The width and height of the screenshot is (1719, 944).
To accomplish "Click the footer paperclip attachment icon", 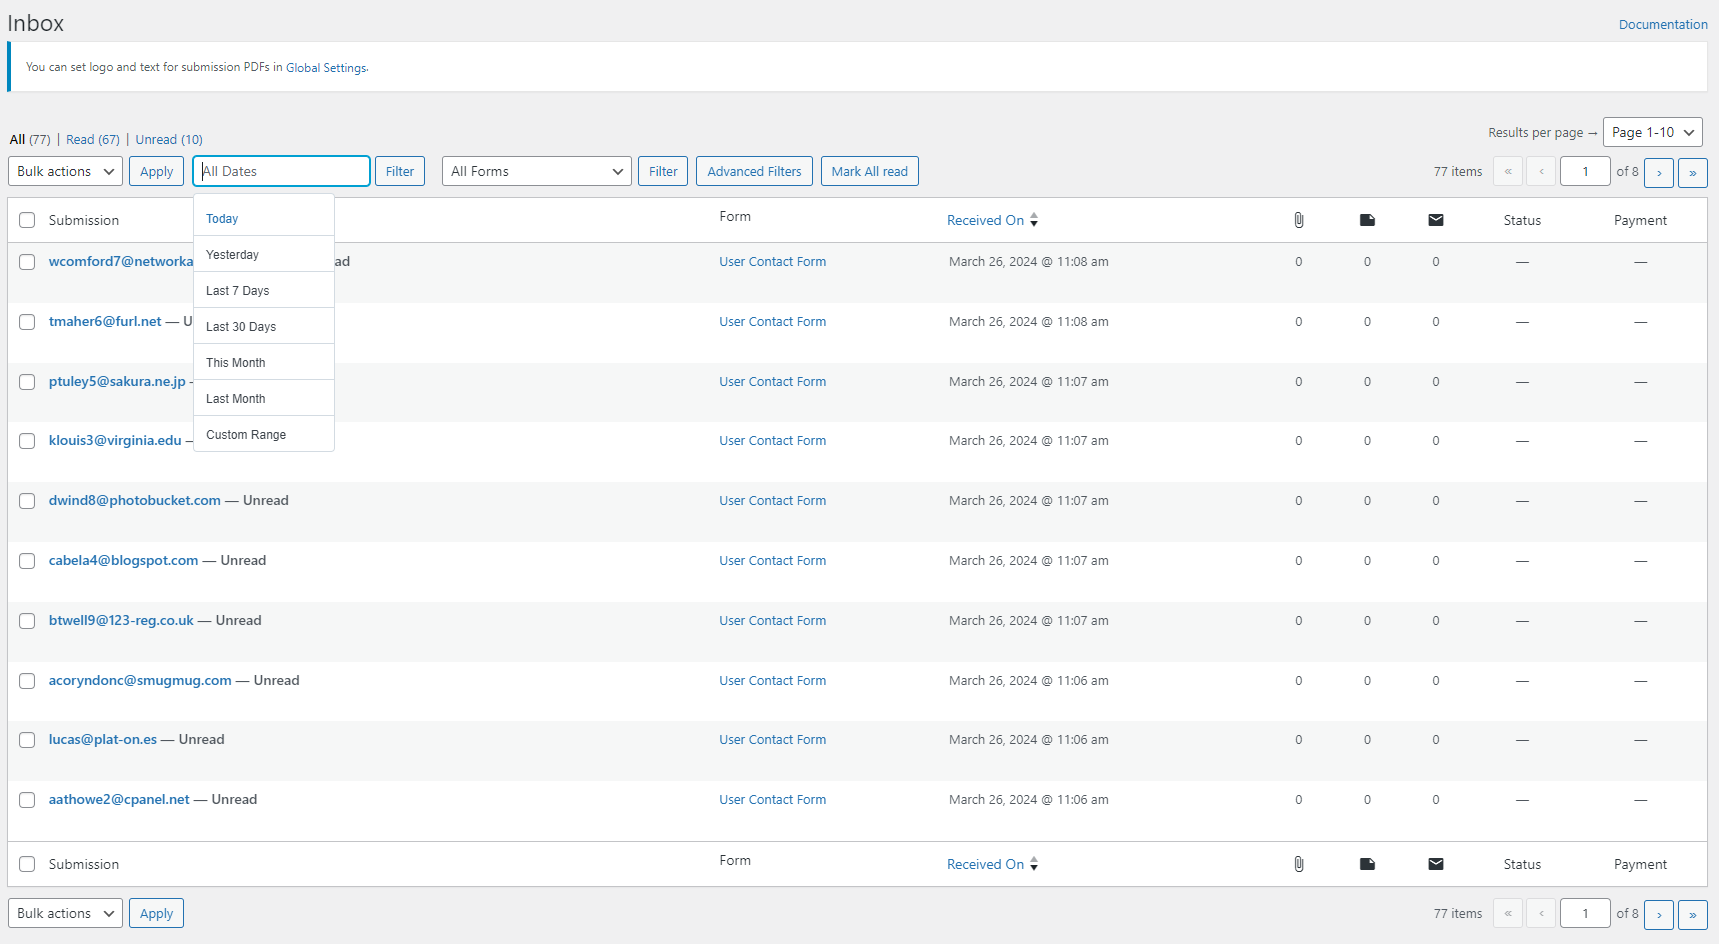I will [1298, 864].
